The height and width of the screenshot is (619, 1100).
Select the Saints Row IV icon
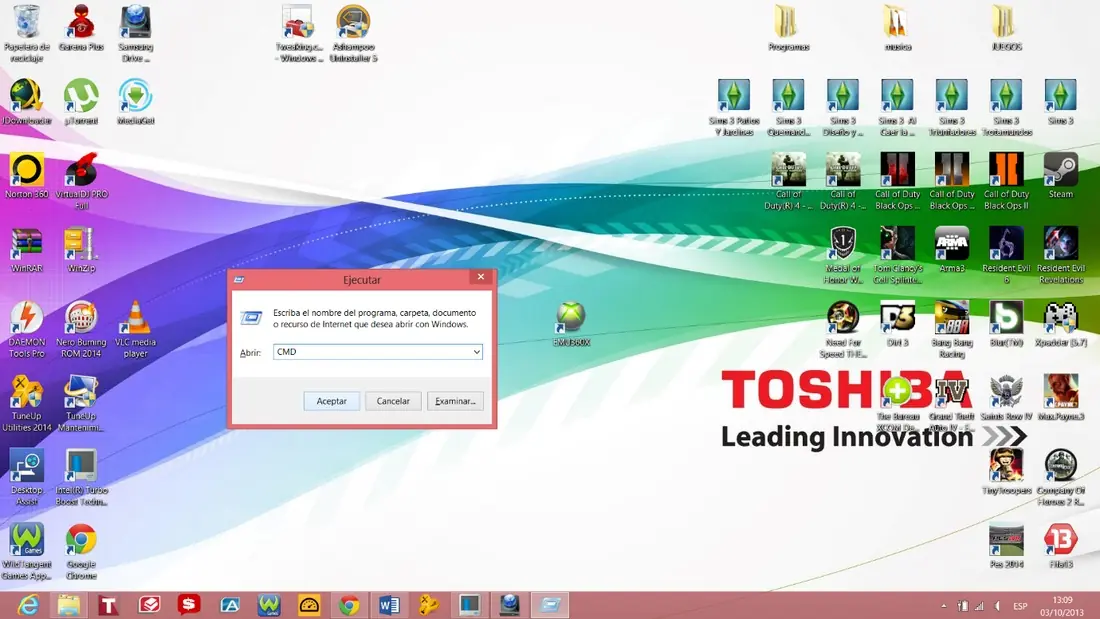1006,398
